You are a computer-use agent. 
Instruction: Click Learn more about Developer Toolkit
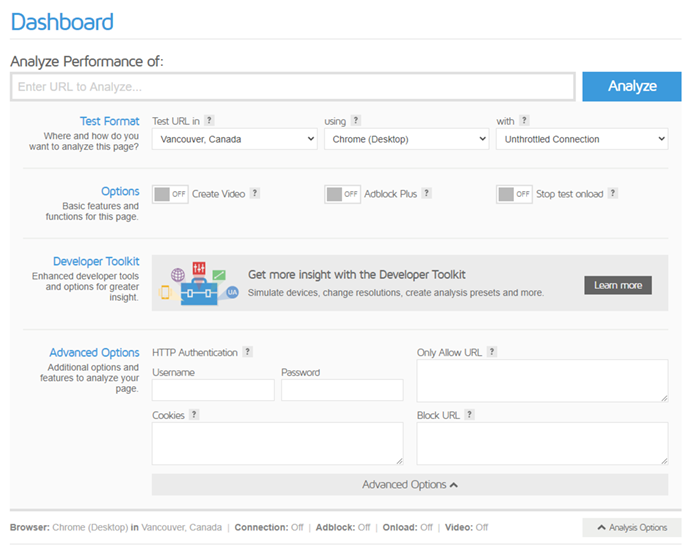(618, 286)
